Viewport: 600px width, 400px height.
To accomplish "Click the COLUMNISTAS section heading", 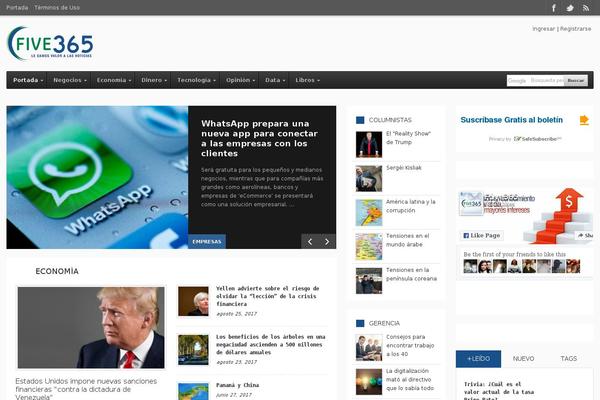I will [x=390, y=120].
